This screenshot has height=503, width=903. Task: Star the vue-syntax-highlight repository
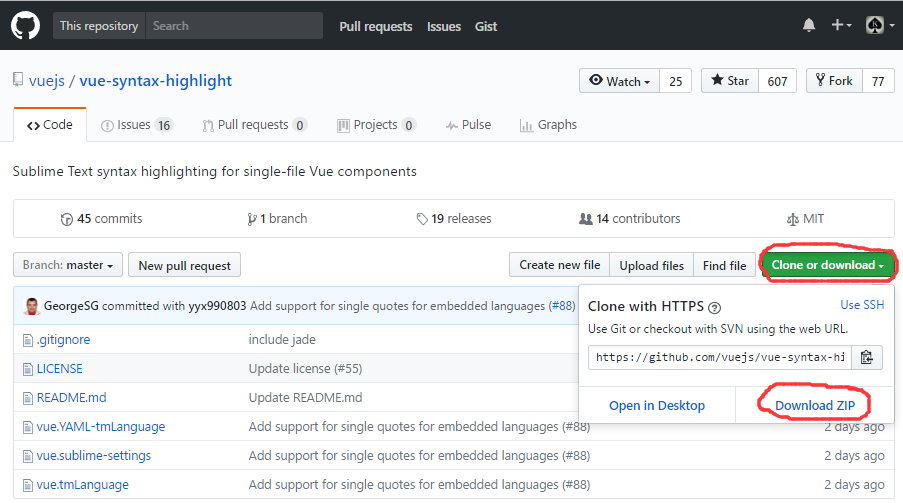point(729,81)
